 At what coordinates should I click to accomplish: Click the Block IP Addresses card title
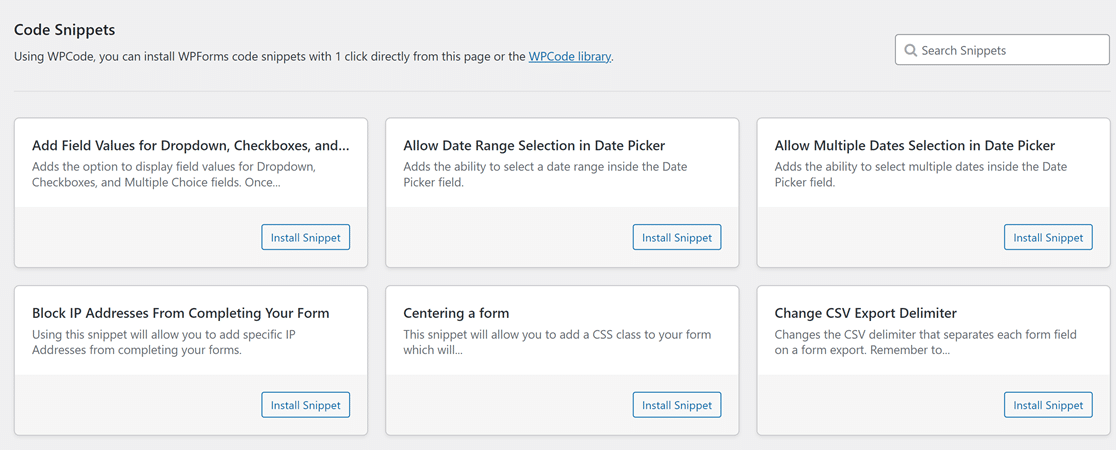click(180, 313)
